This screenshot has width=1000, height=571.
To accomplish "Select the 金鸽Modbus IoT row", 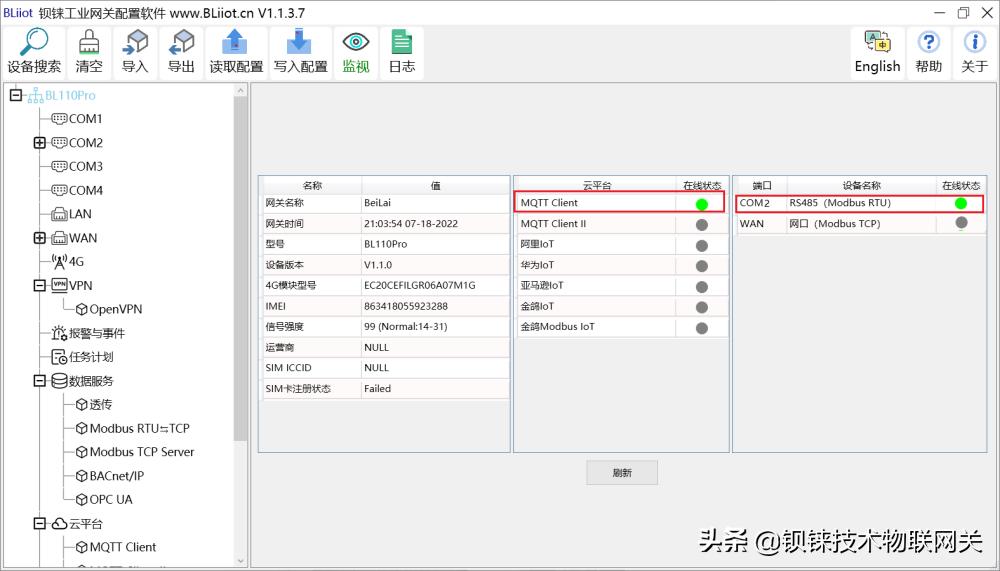I will pos(622,327).
